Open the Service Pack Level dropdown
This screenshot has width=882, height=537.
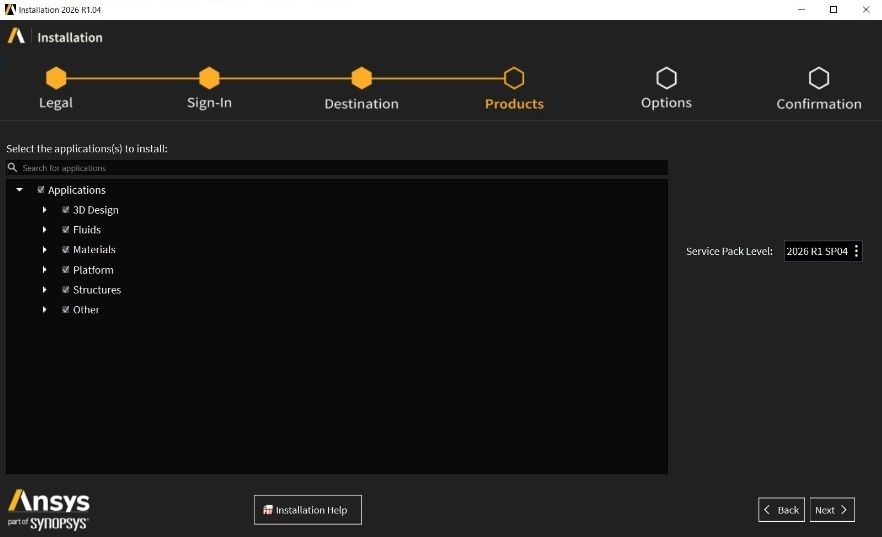(x=823, y=251)
